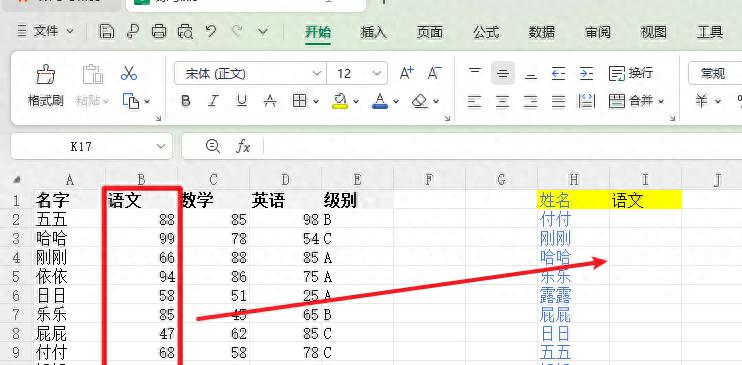Expand the Name Box K17 dropdown
The width and height of the screenshot is (742, 365).
(161, 146)
